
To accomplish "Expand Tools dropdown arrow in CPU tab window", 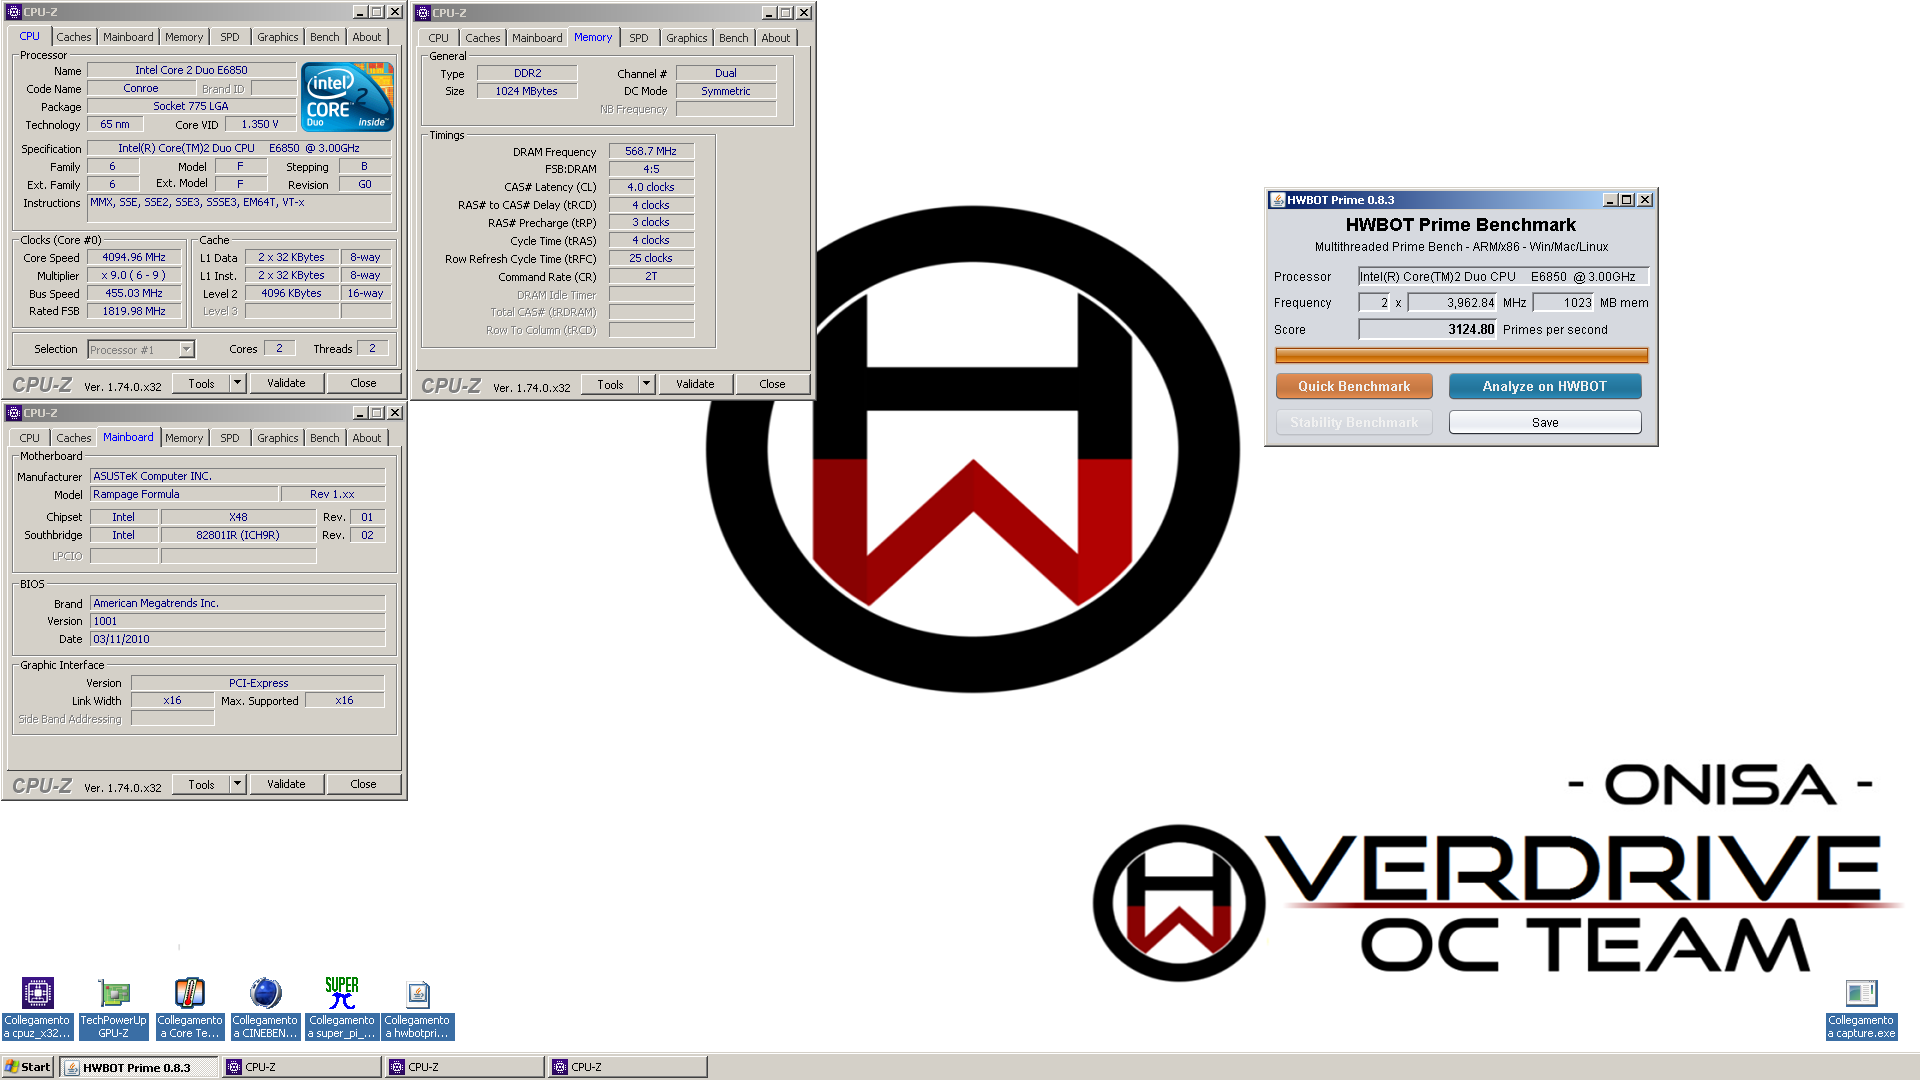I will click(x=237, y=383).
